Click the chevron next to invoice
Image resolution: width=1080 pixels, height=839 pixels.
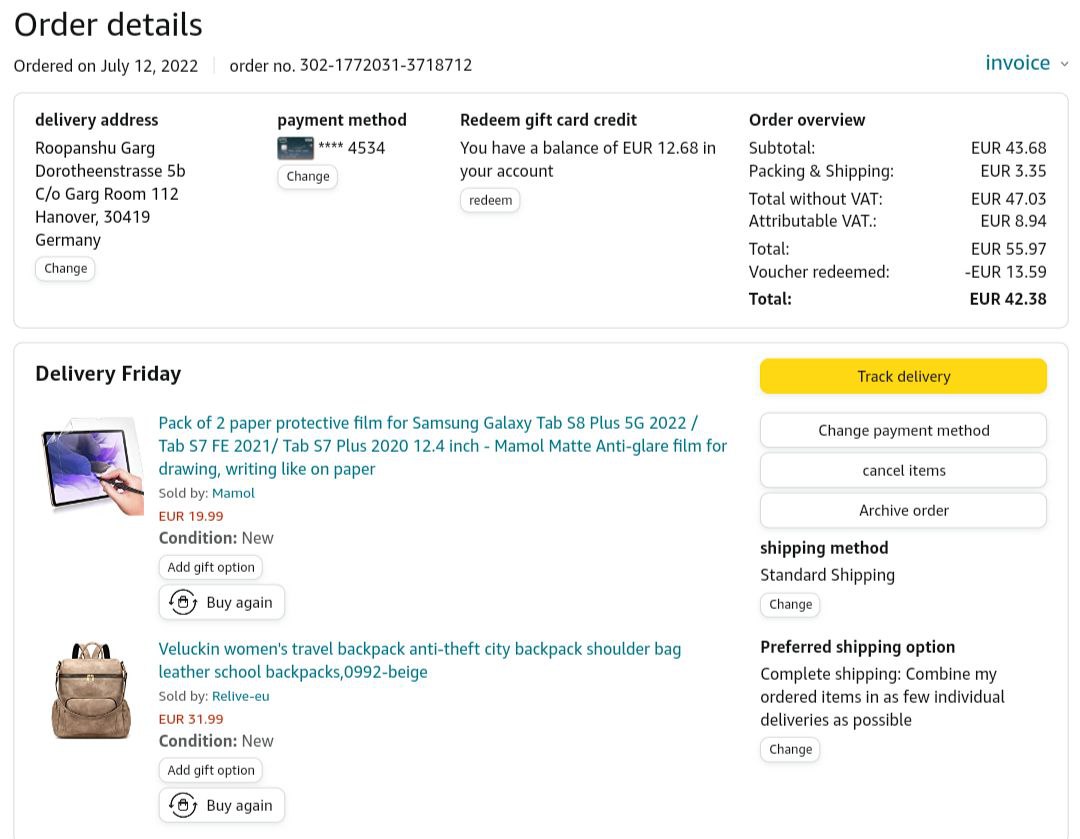coord(1064,64)
